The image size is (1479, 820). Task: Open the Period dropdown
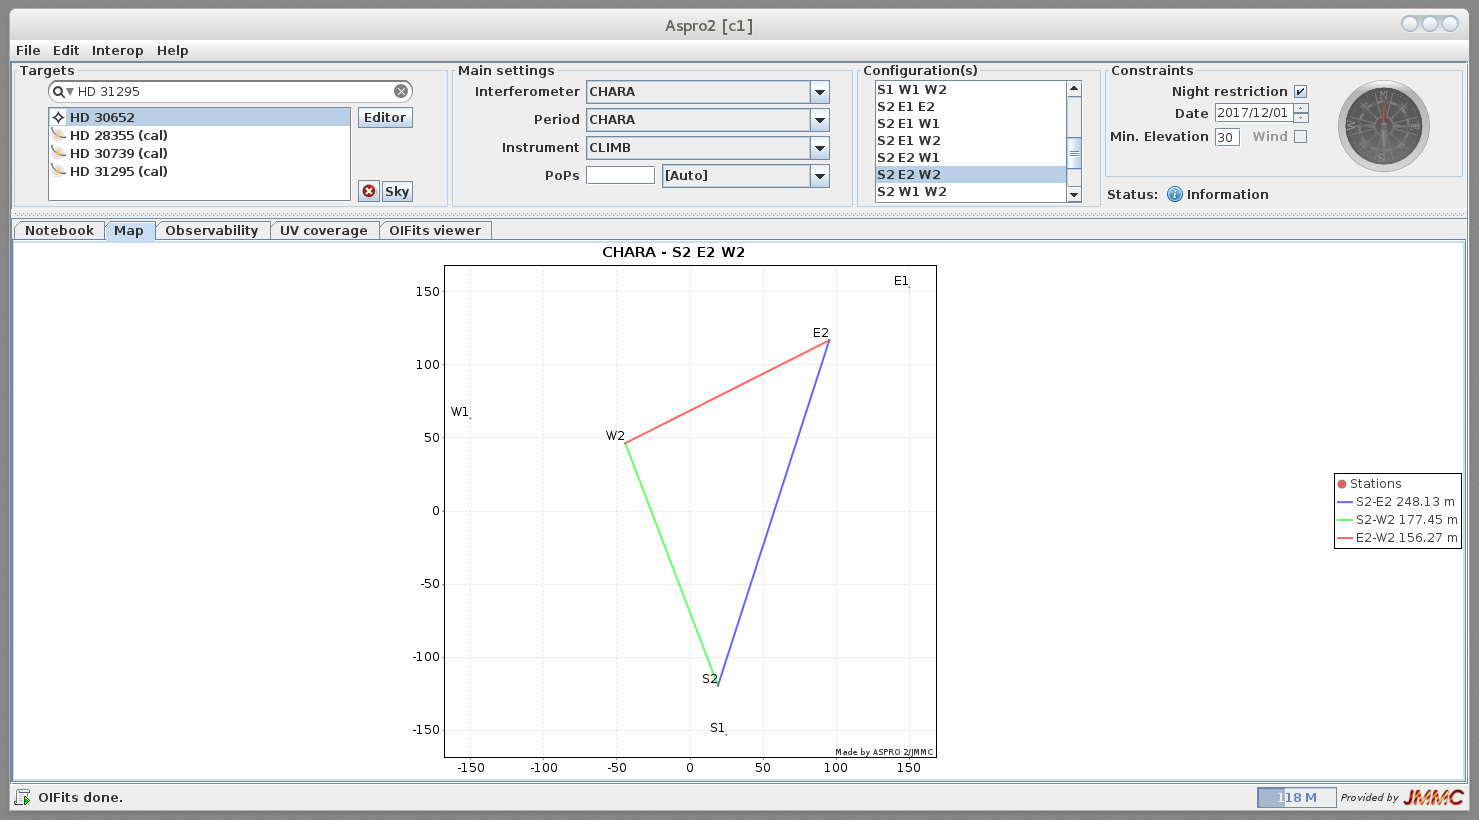click(x=820, y=120)
